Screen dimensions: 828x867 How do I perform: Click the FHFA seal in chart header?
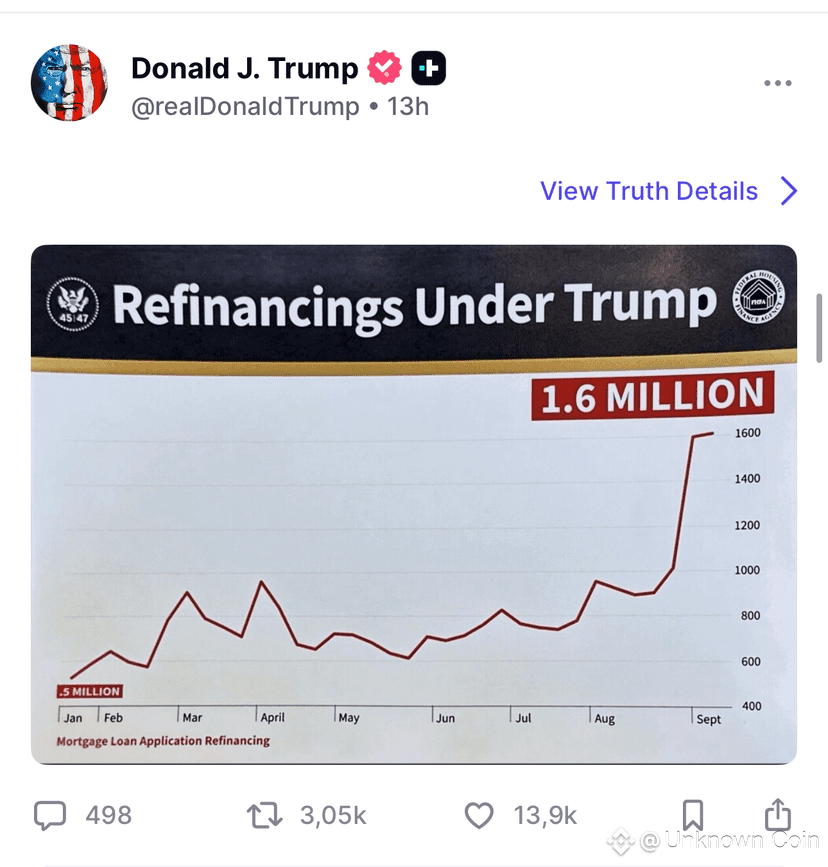click(x=758, y=297)
